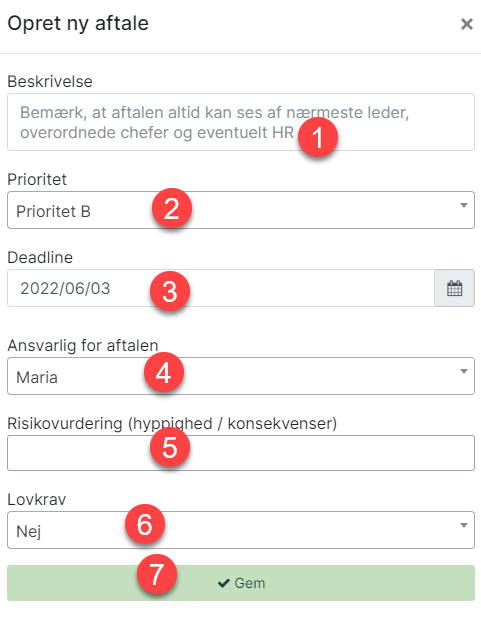Screen dimensions: 481x619
Task: Expand the Ansvarlig for aftalen dropdown showing Maria
Action: (241, 376)
